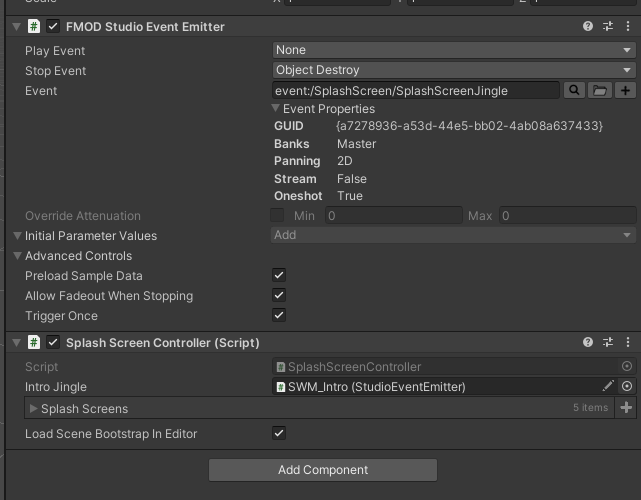This screenshot has width=641, height=500.
Task: Edit Intro Jingle reference with pencil icon
Action: [x=608, y=386]
